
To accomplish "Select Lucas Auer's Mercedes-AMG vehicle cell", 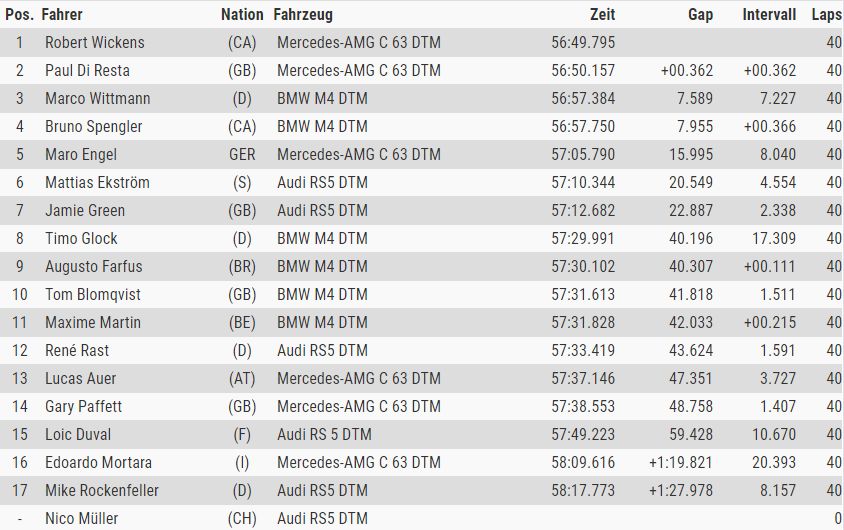I will (359, 378).
